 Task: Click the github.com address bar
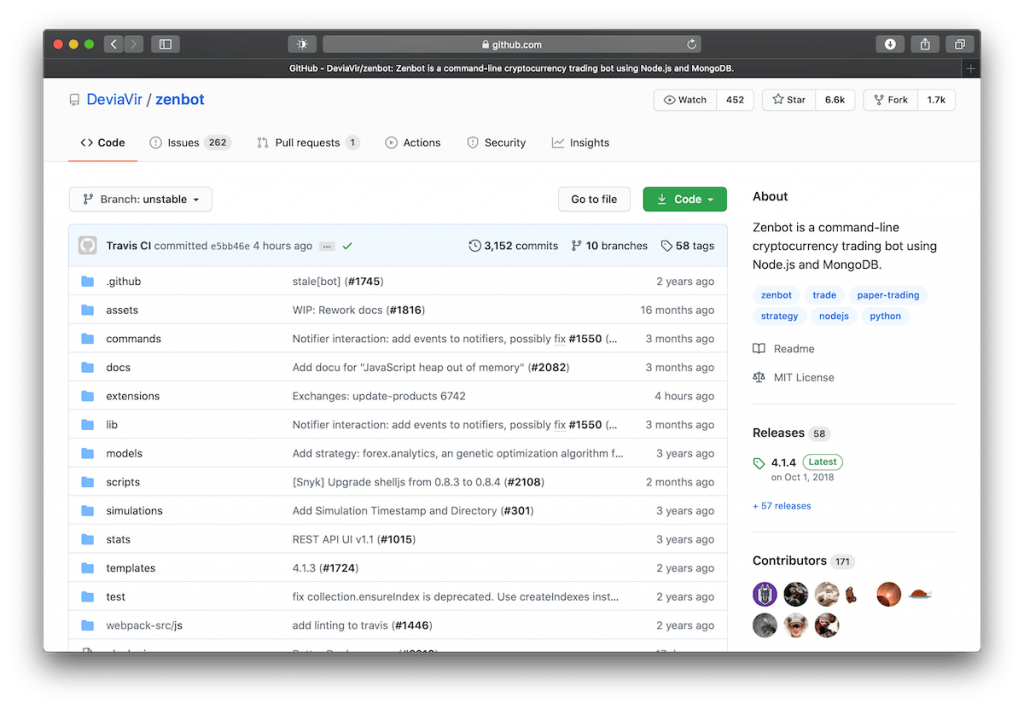(x=511, y=44)
